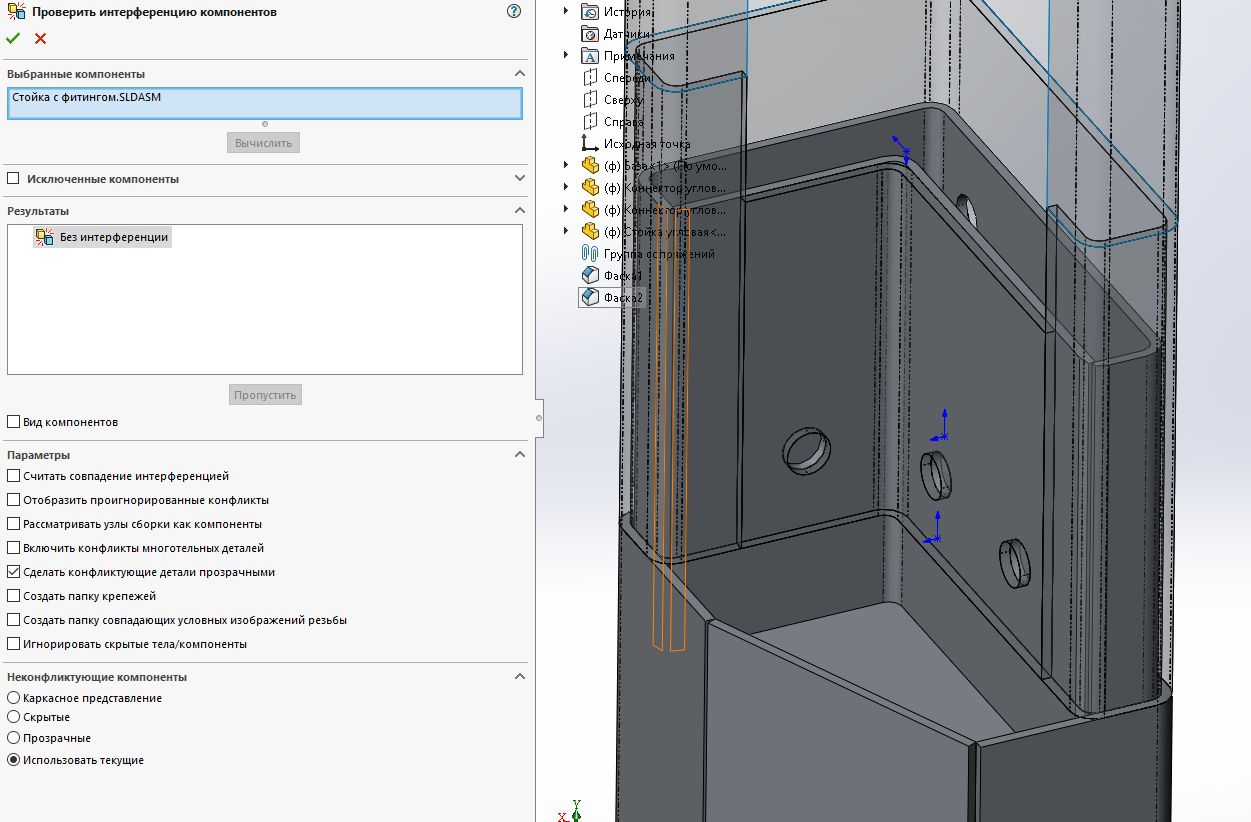Click the Пропустить button

click(265, 394)
